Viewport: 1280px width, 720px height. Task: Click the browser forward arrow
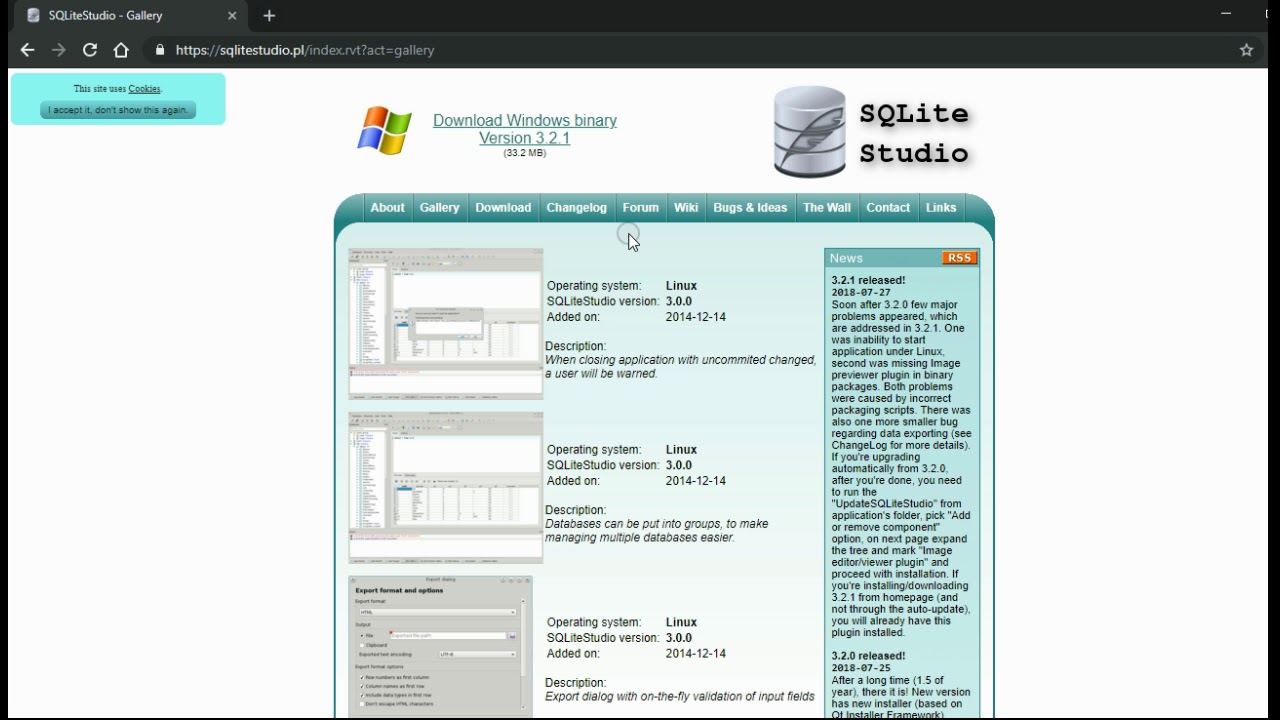coord(59,50)
